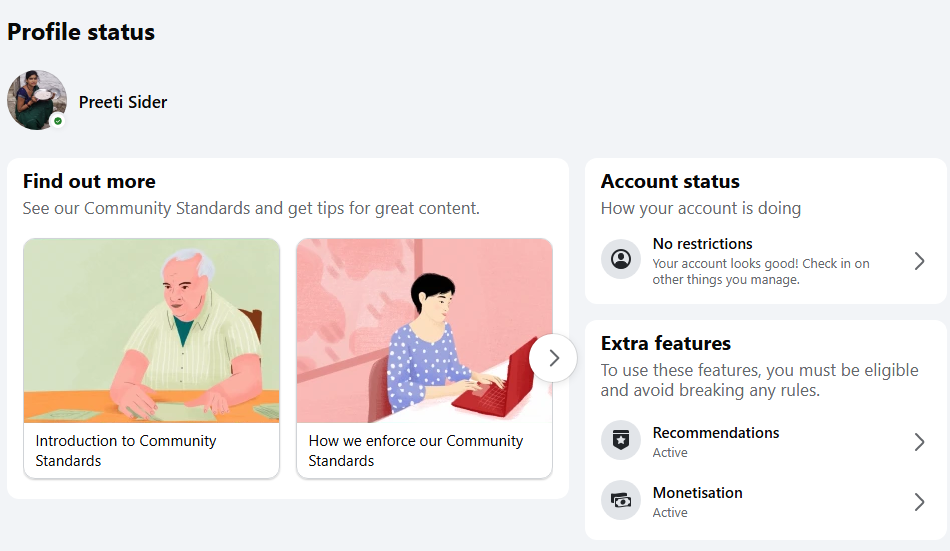Viewport: 950px width, 551px height.
Task: Click the Preeti Sider profile picture
Action: pyautogui.click(x=37, y=100)
